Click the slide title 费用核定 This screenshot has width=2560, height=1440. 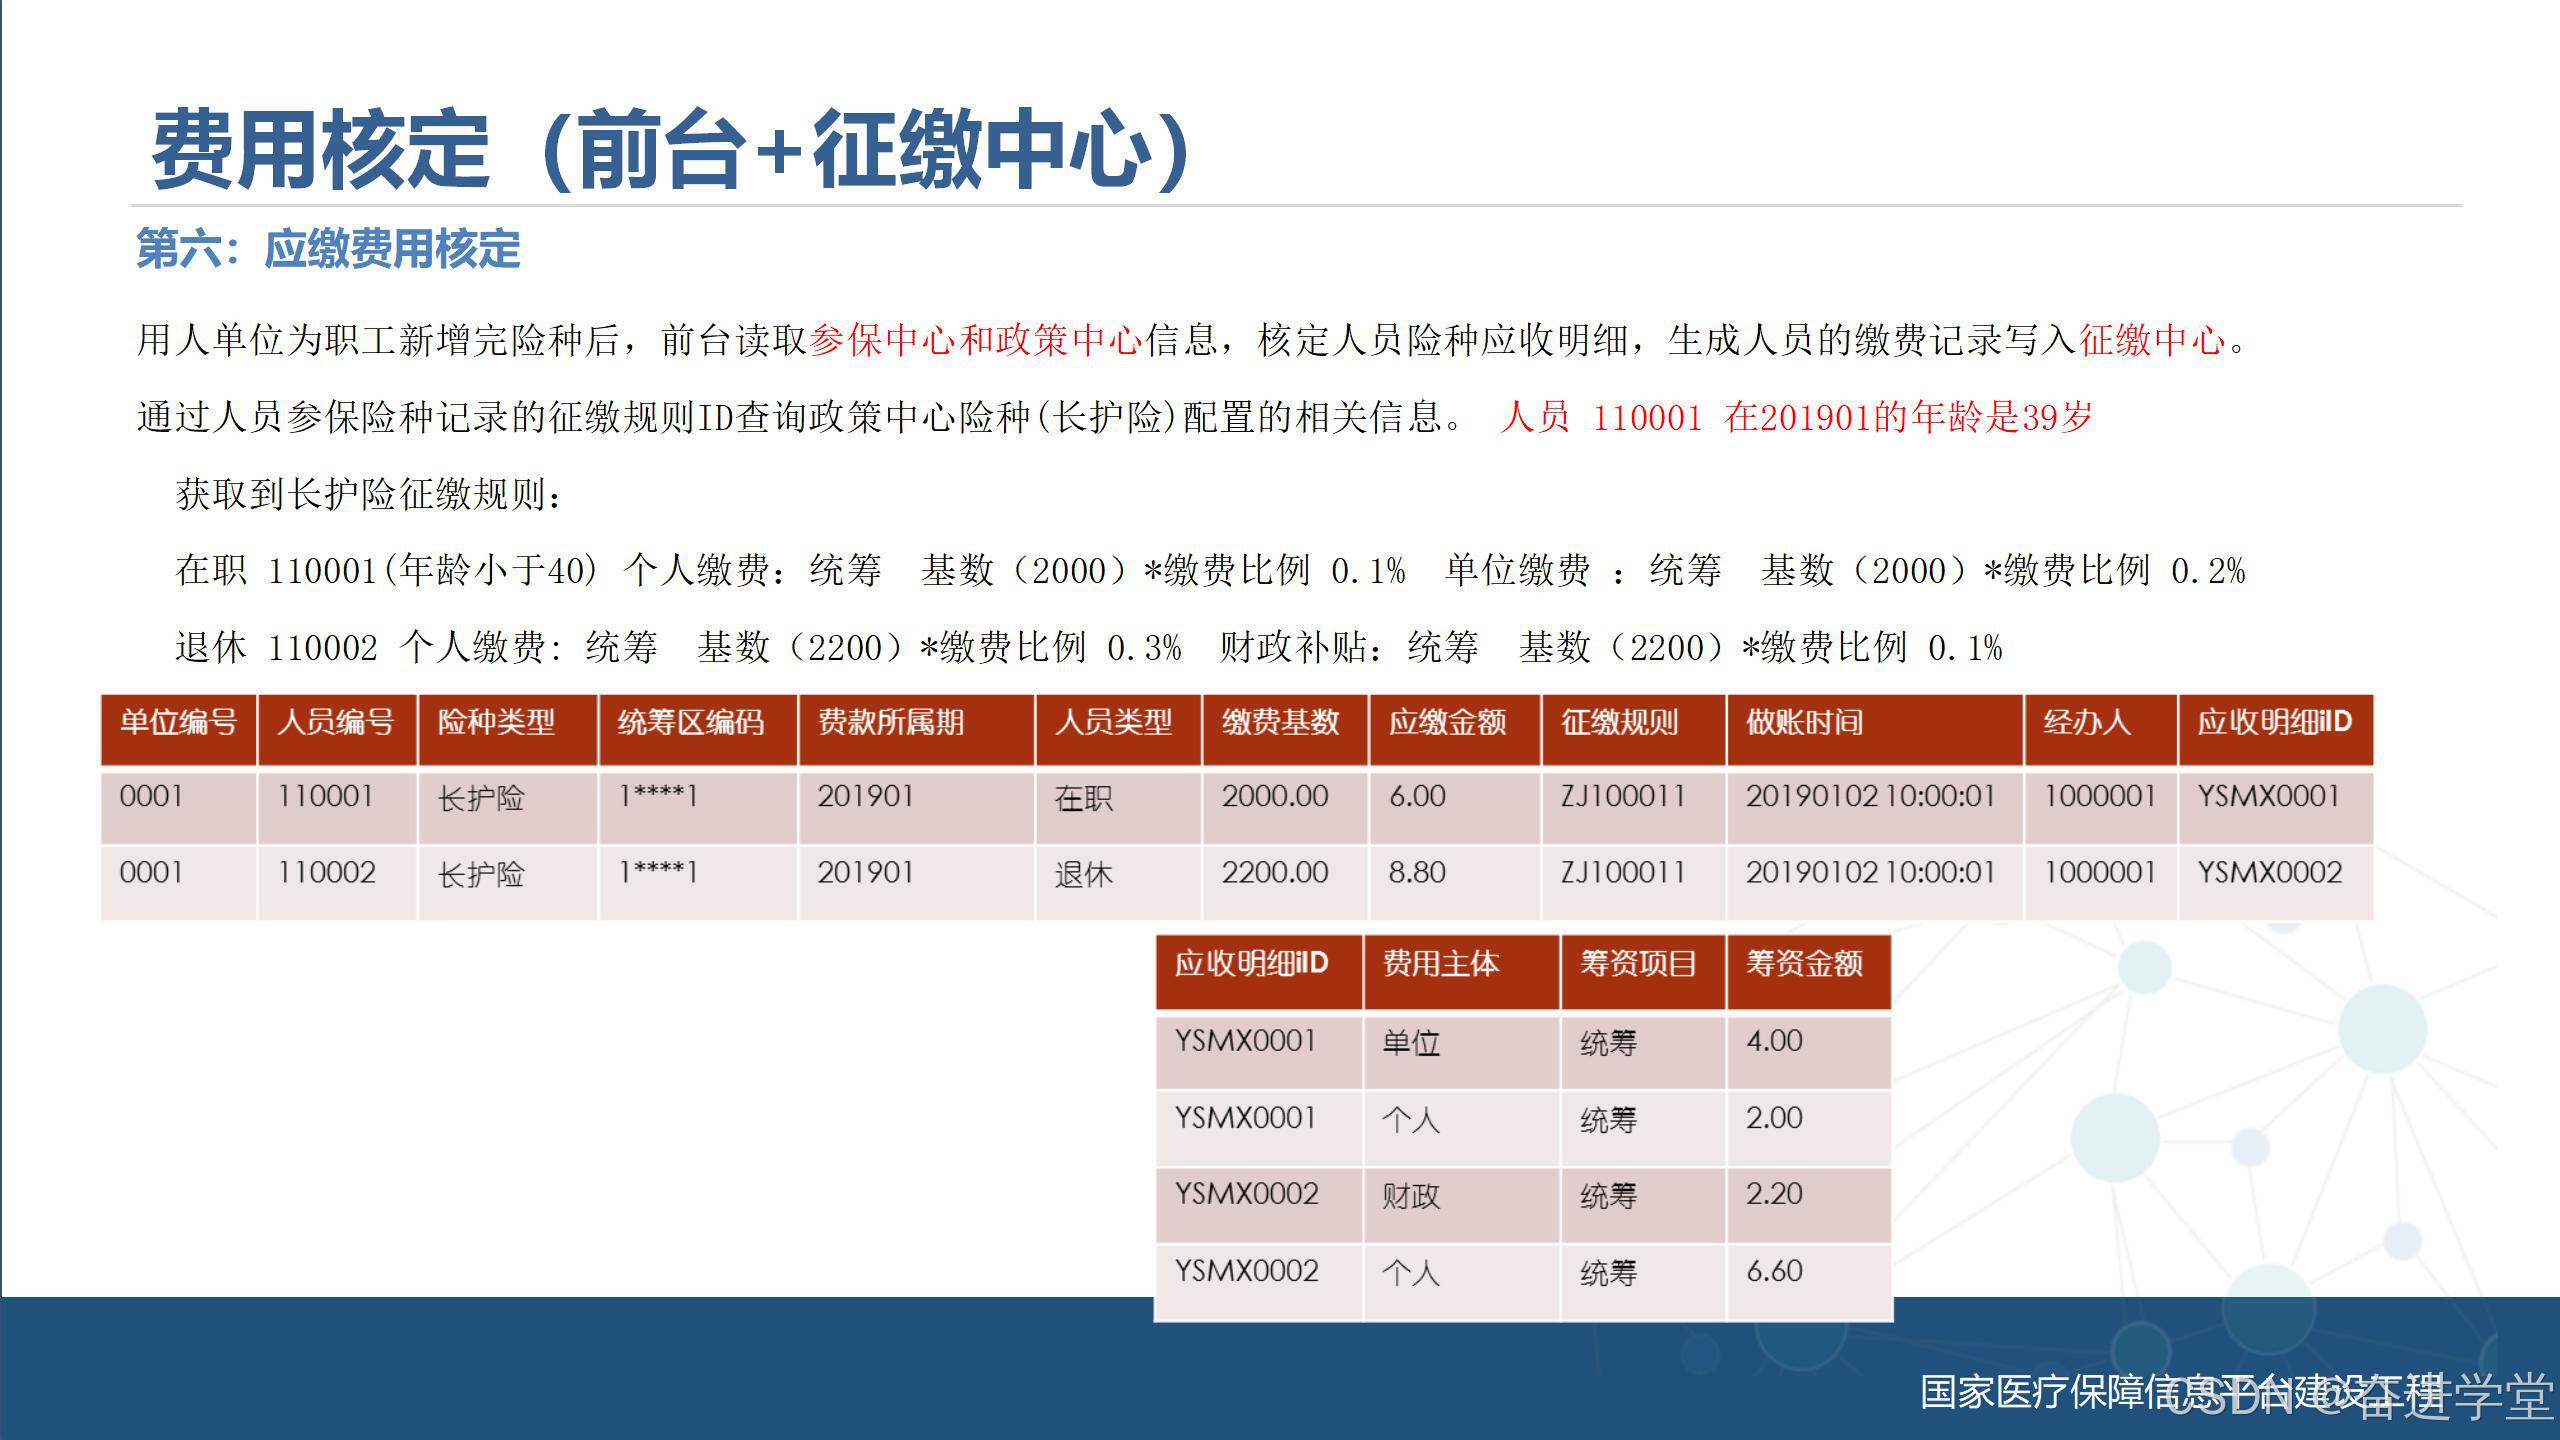tap(320, 150)
